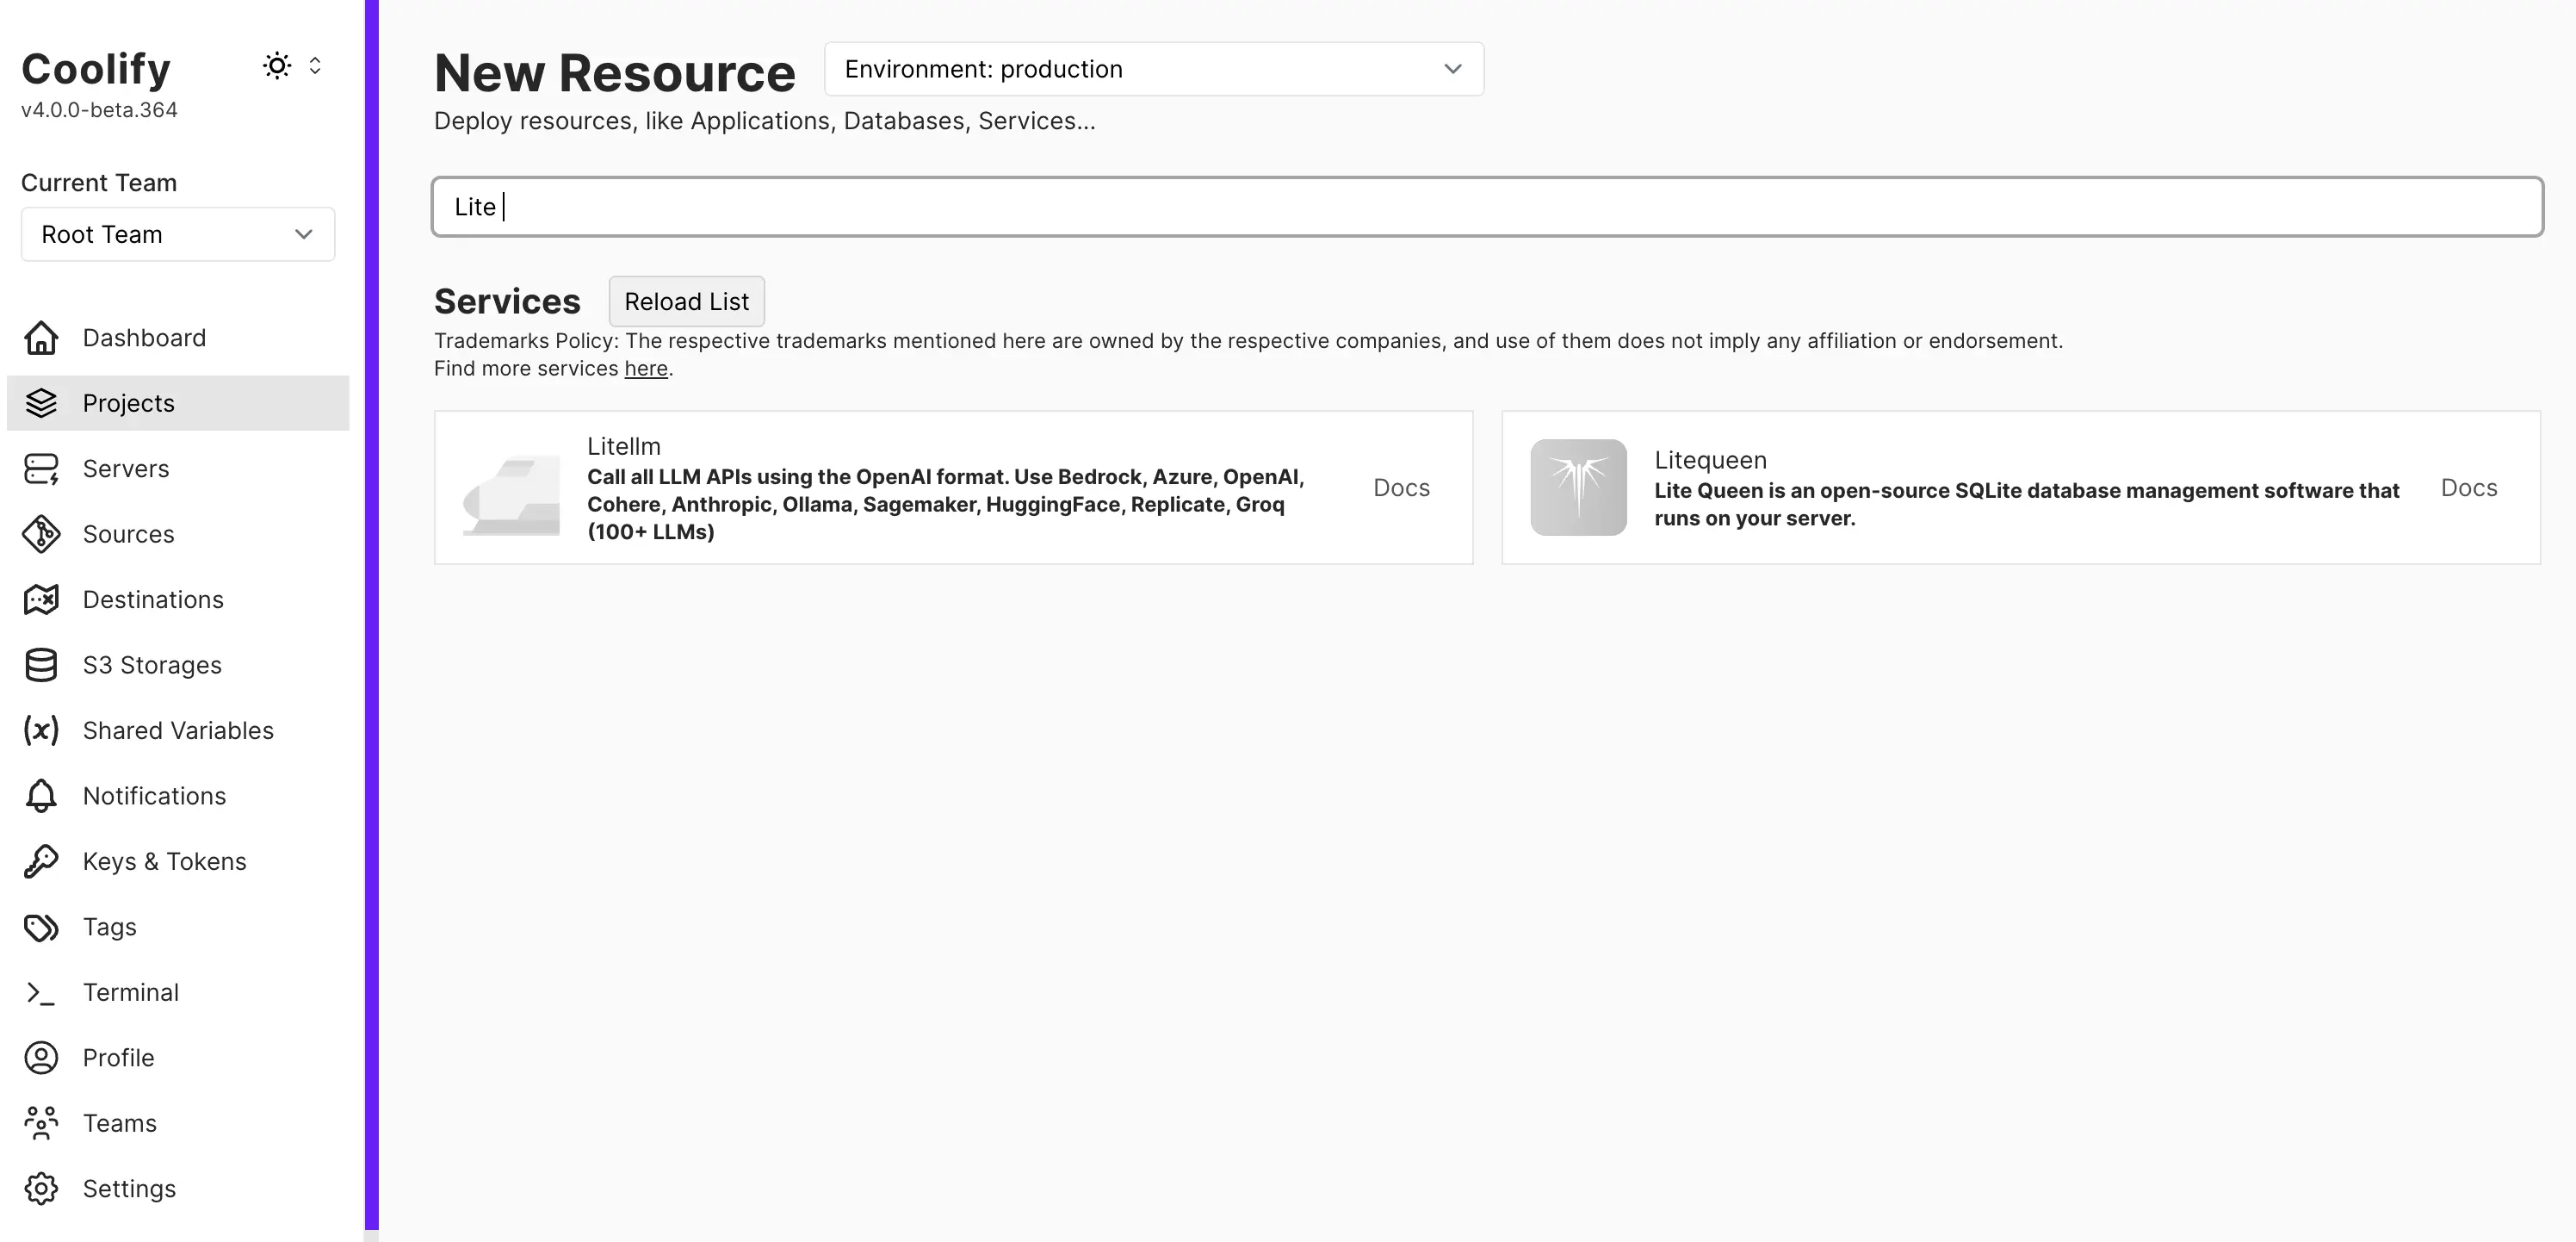Click the Litequeen service logo

tap(1578, 488)
